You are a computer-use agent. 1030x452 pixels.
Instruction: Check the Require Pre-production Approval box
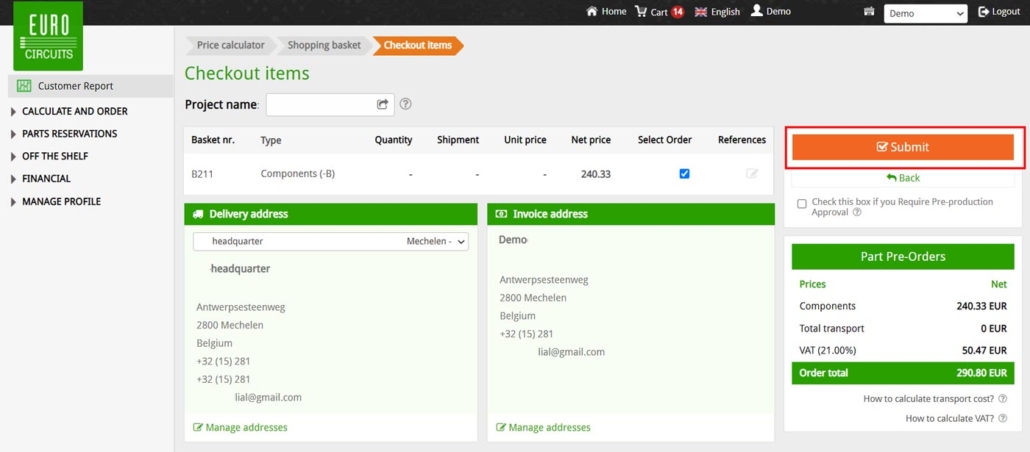tap(802, 203)
